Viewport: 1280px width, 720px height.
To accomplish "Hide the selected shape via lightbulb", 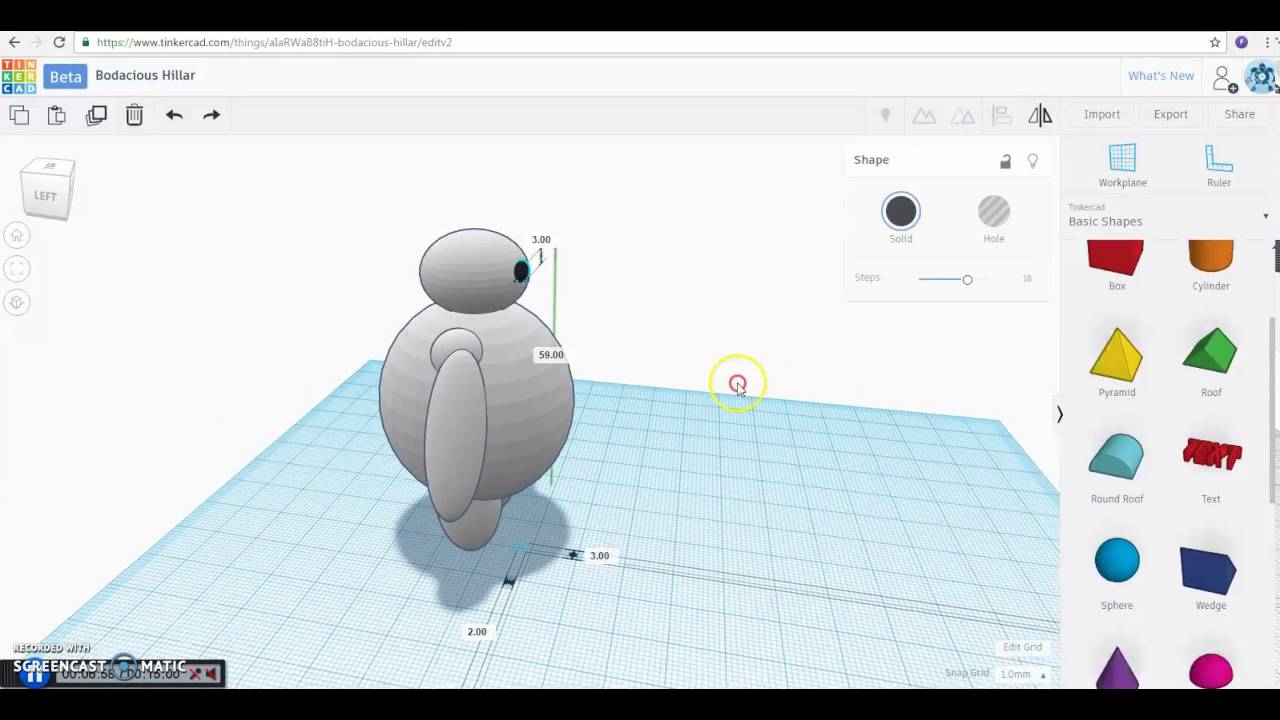I will point(1033,160).
